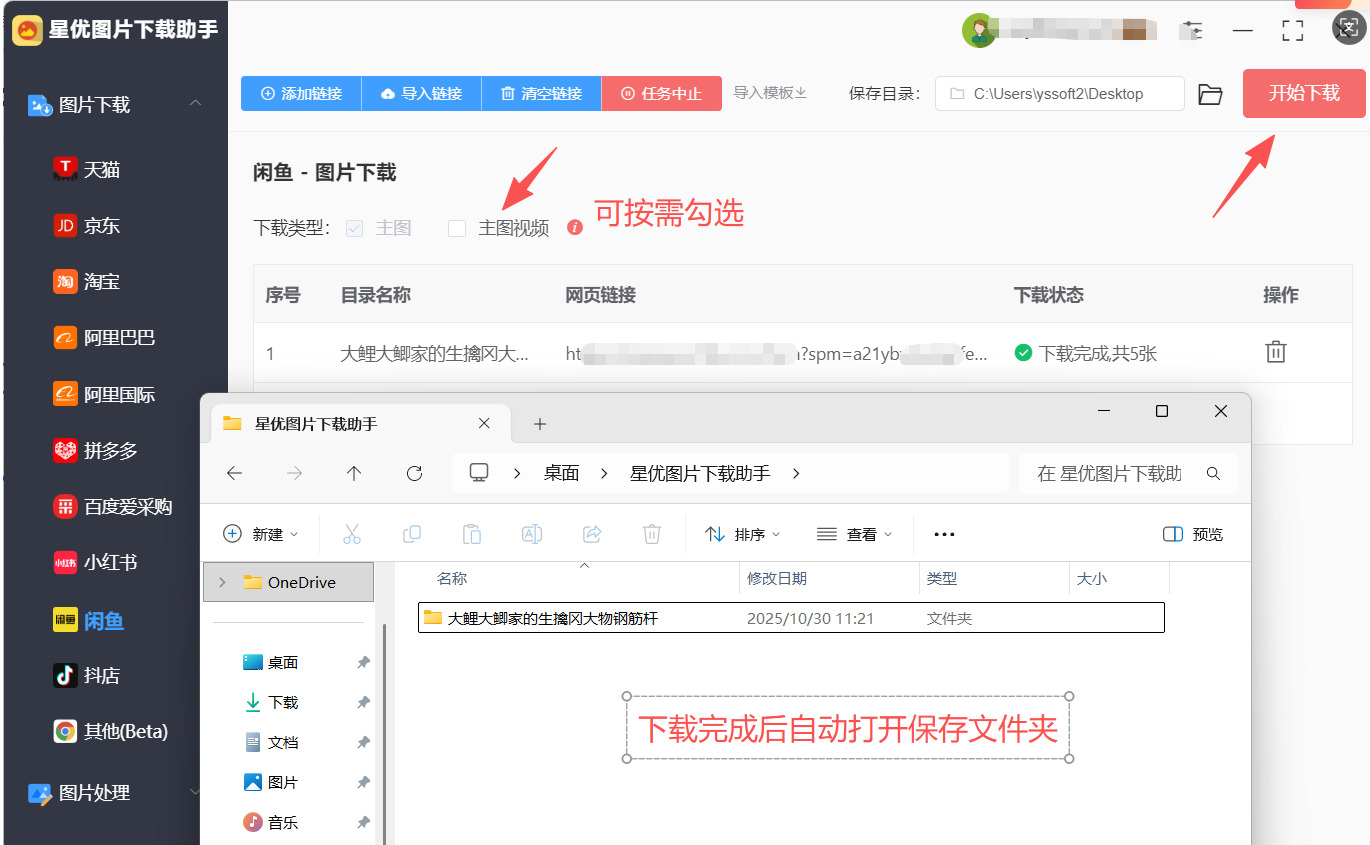Click the Paste icon in Explorer toolbar
Viewport: 1370px width, 845px height.
coord(472,534)
